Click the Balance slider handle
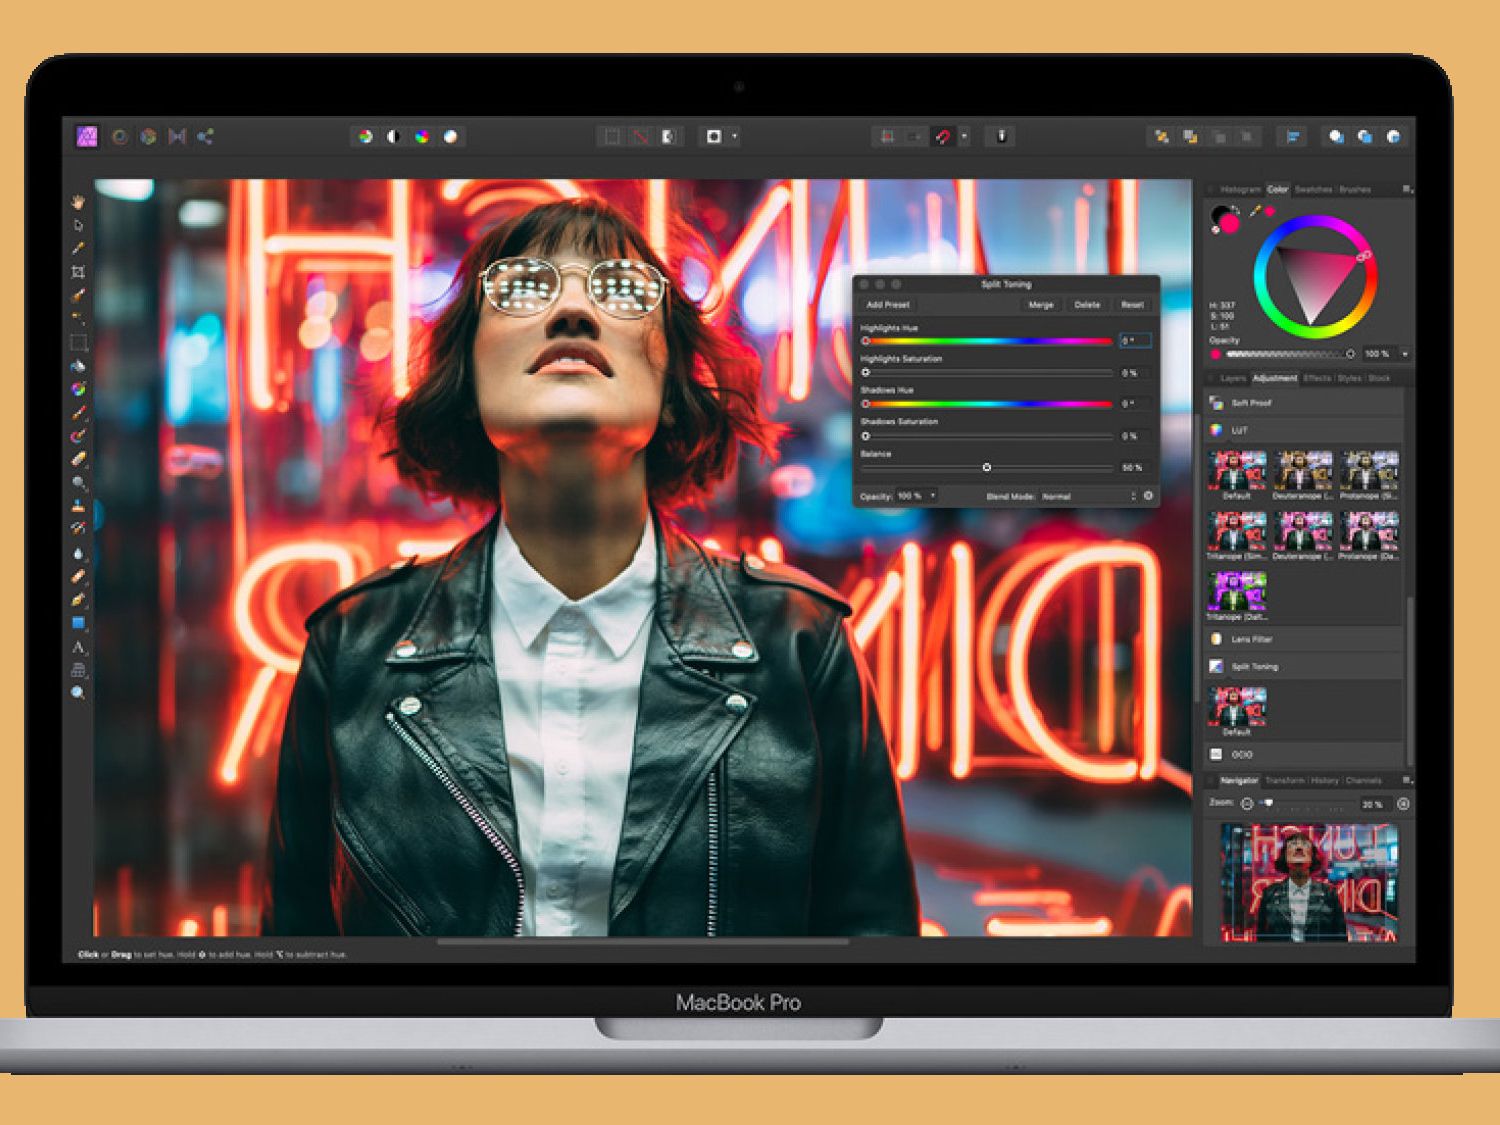This screenshot has width=1500, height=1125. (x=986, y=467)
